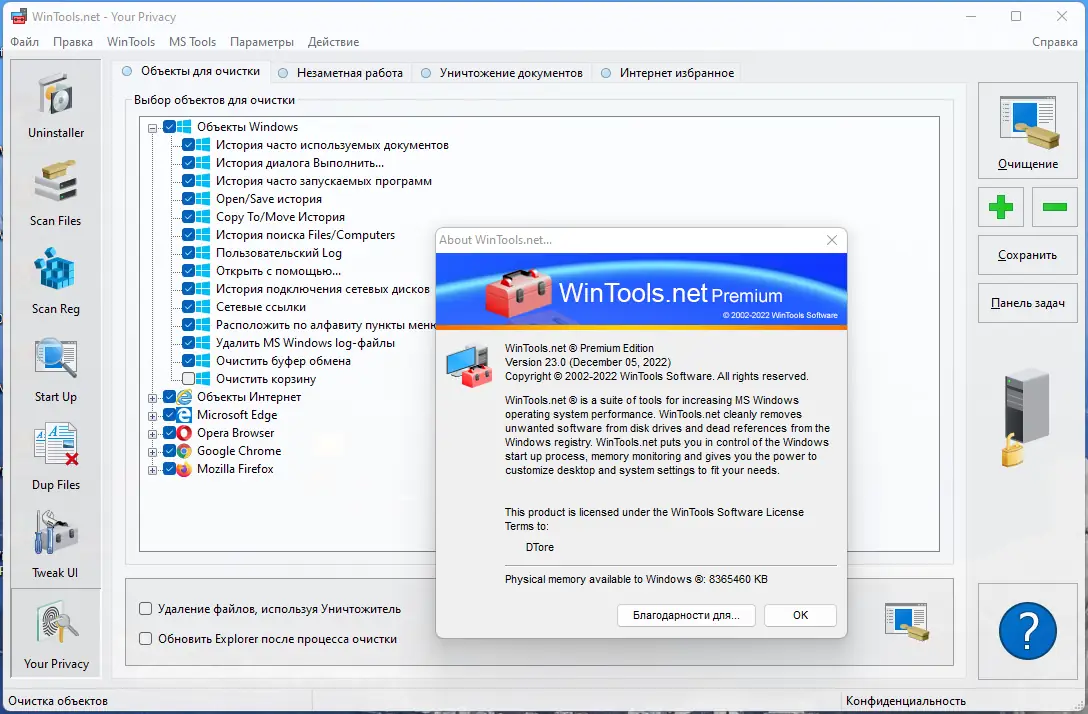Uncheck История диалога Выполнить
Viewport: 1088px width, 714px height.
click(x=190, y=162)
